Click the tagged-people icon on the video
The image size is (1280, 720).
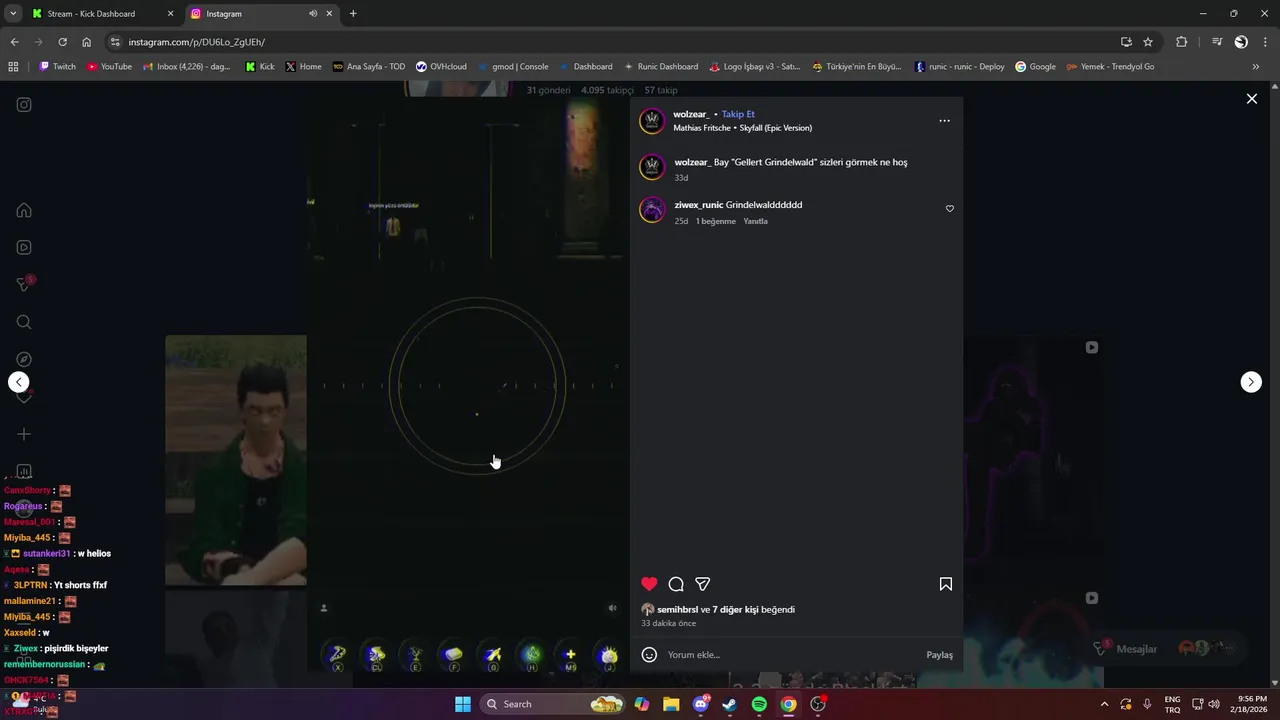[323, 608]
